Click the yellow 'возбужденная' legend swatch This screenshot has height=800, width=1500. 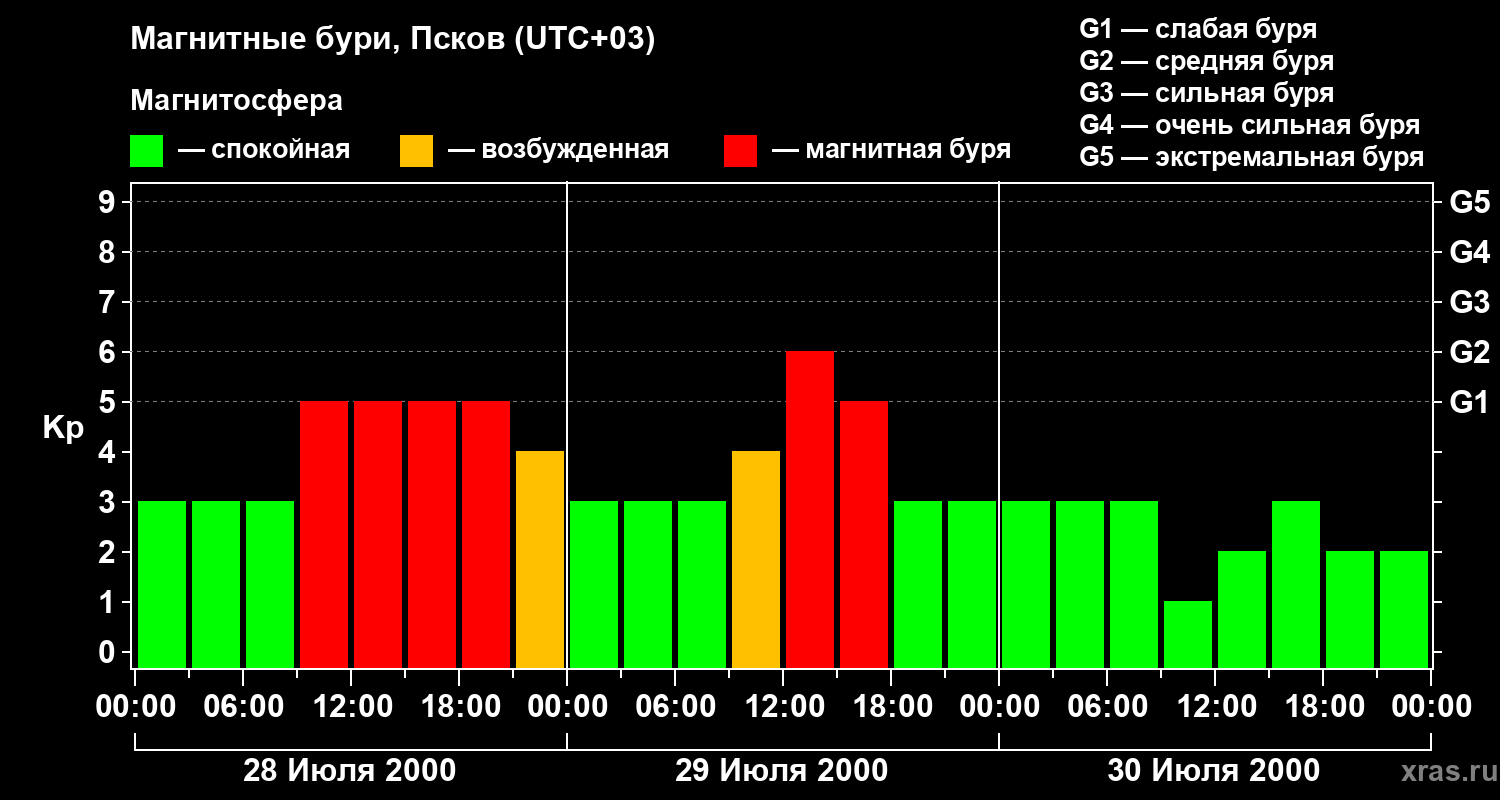click(x=417, y=151)
